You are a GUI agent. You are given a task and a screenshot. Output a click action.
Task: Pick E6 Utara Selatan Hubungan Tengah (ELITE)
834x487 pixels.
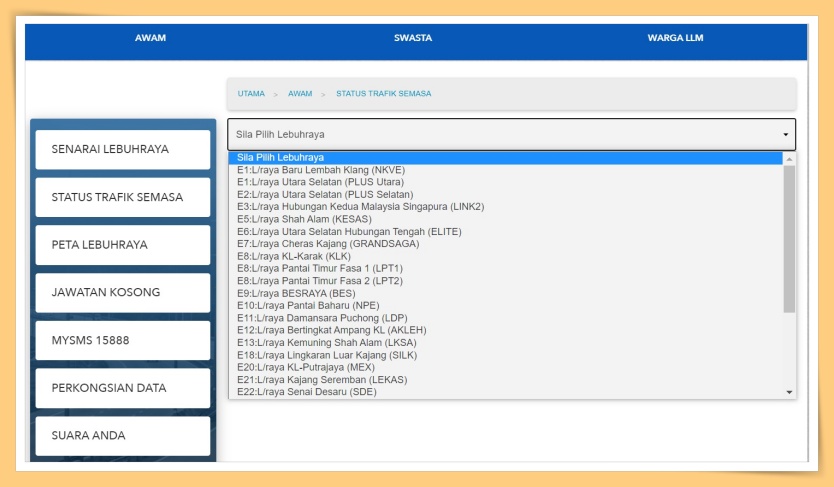505,232
